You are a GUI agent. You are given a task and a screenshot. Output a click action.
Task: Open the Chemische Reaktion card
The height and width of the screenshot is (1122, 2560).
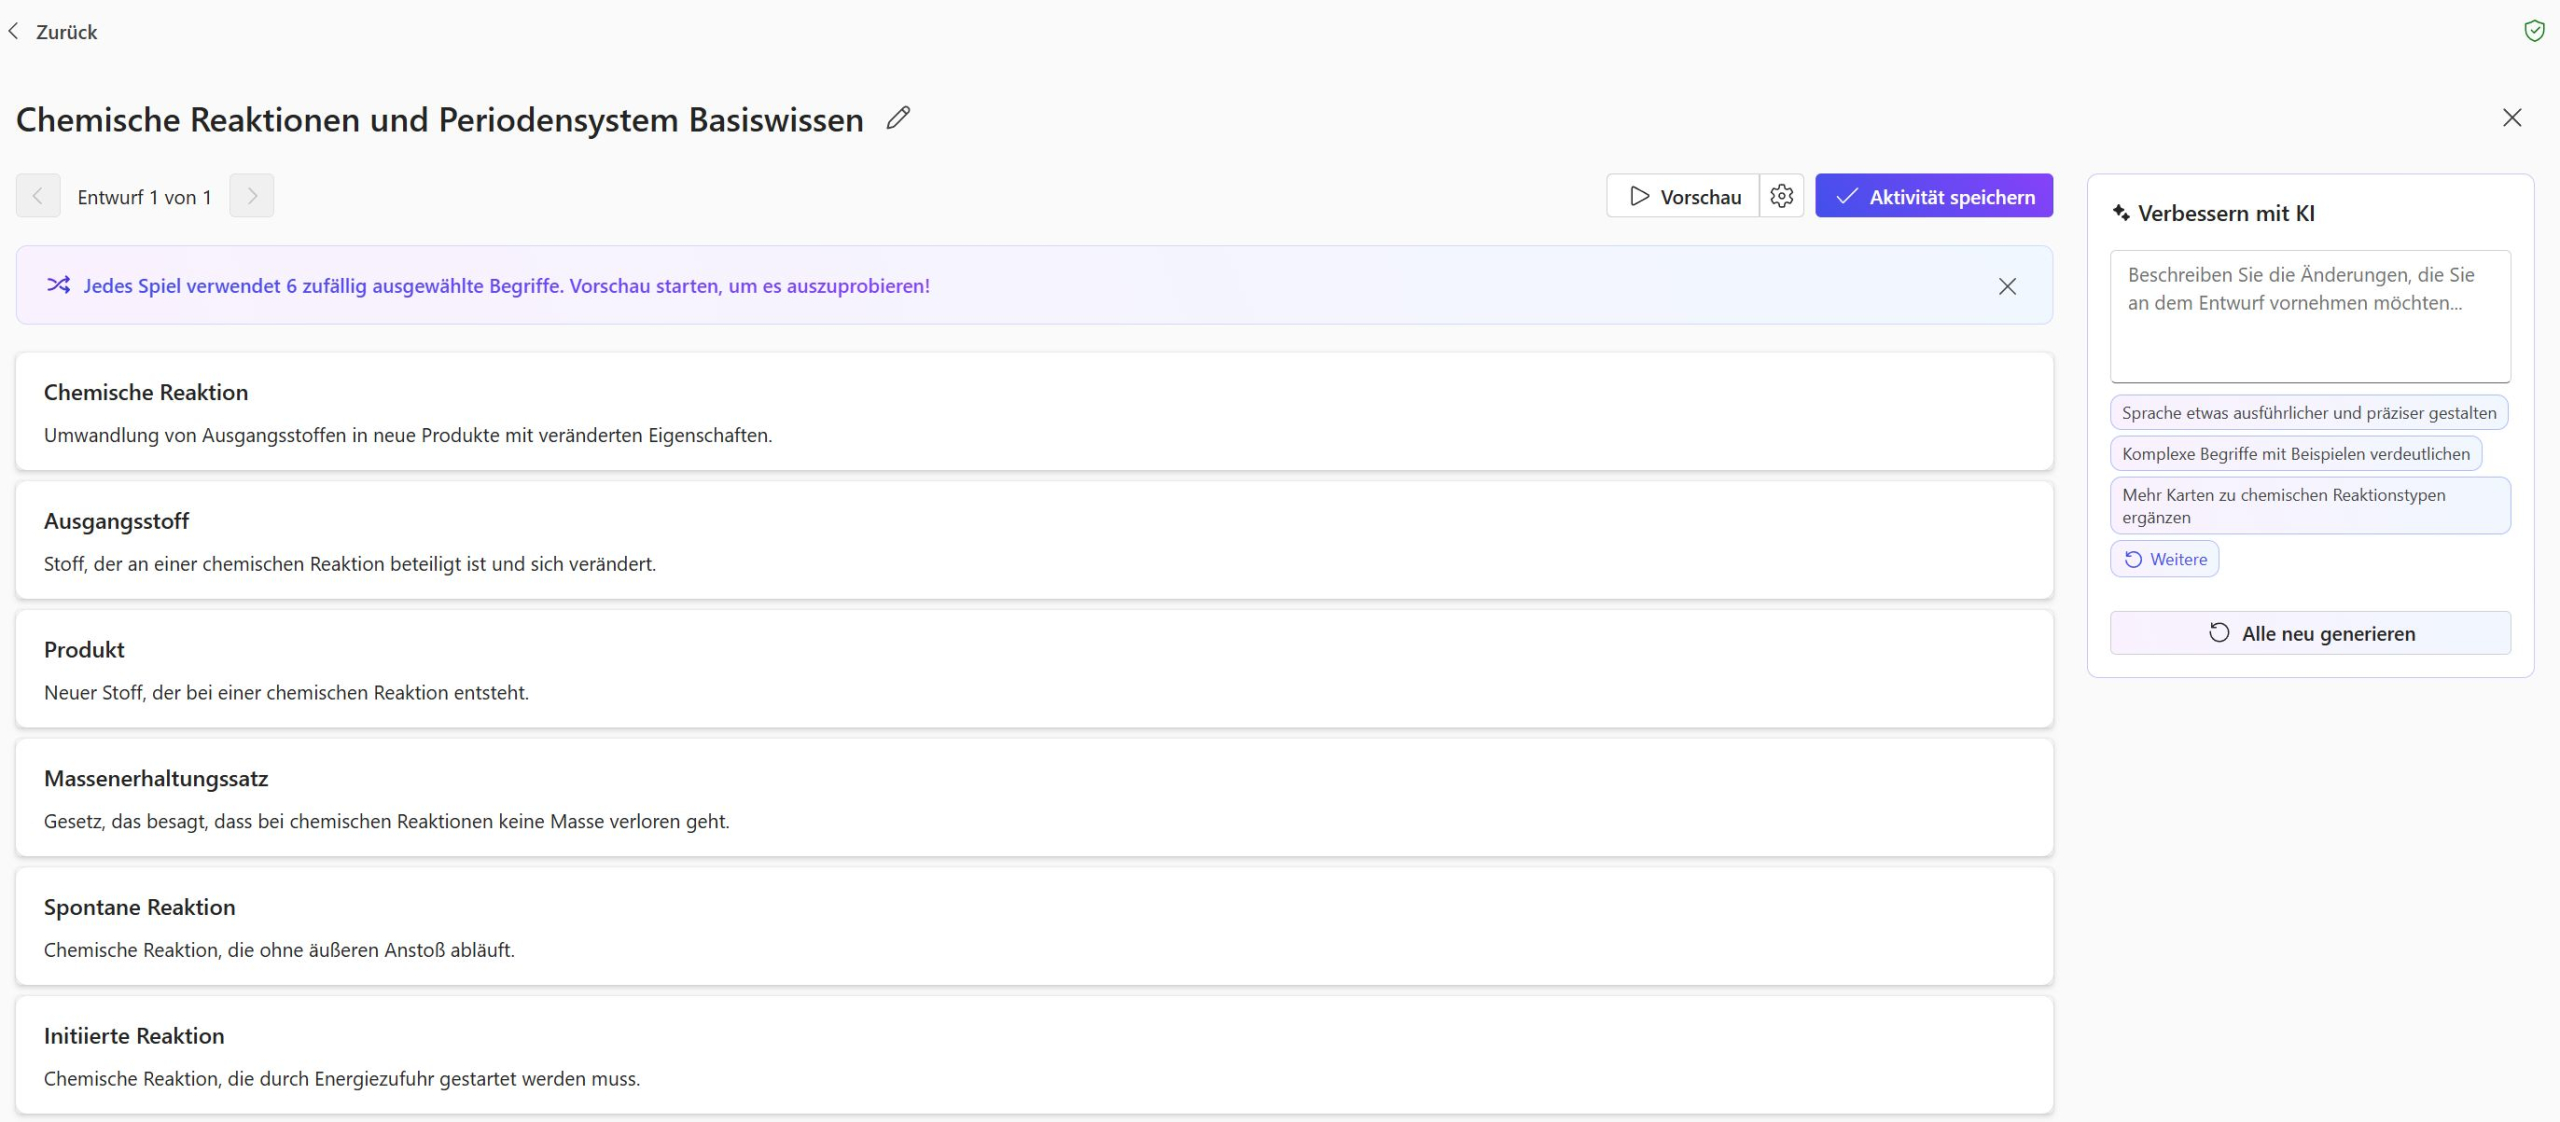coord(1033,411)
